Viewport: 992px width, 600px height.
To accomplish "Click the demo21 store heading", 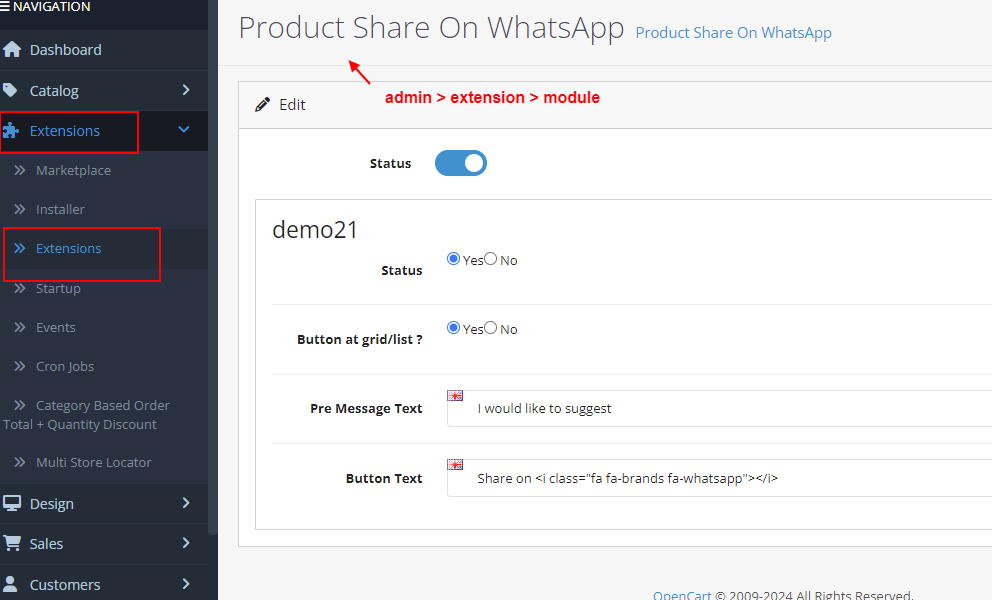I will [x=315, y=230].
